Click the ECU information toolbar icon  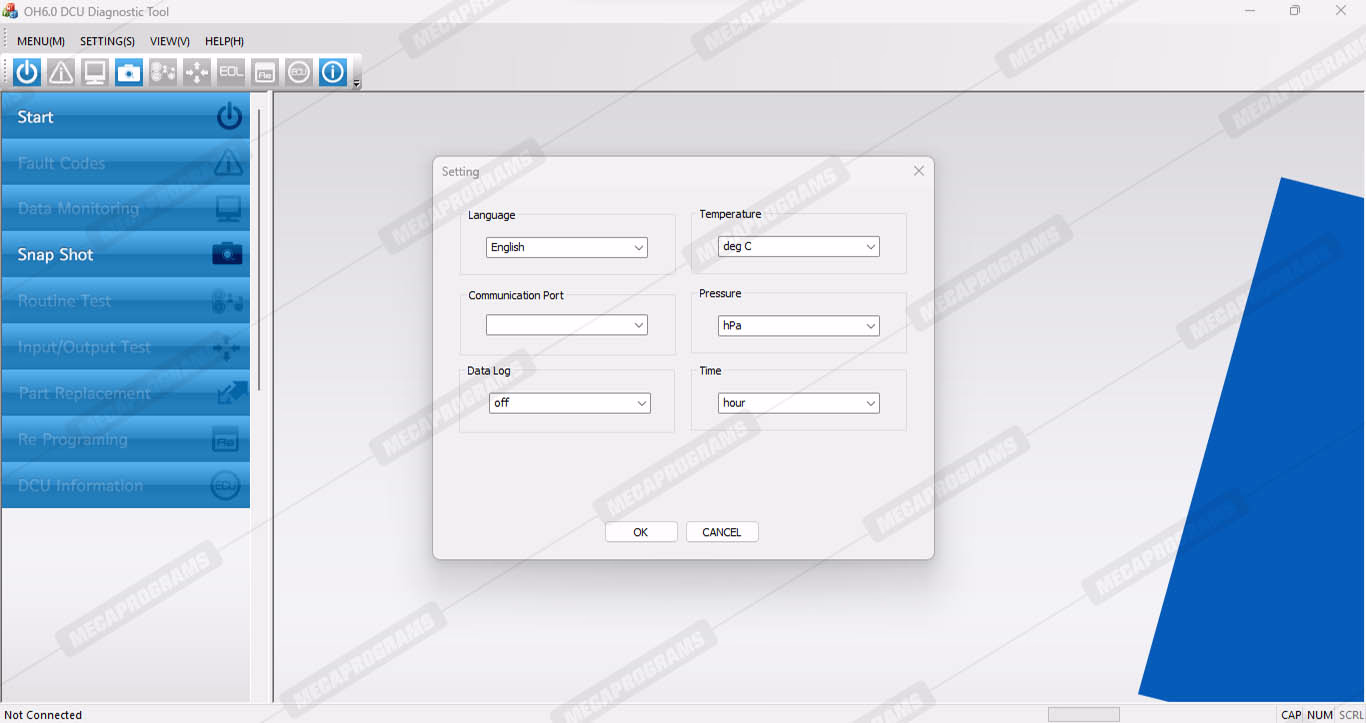(299, 72)
